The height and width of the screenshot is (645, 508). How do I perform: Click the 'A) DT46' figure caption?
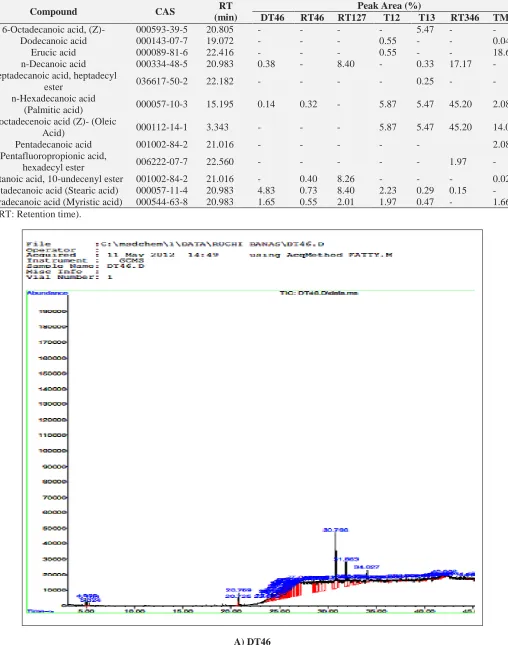pyautogui.click(x=252, y=641)
